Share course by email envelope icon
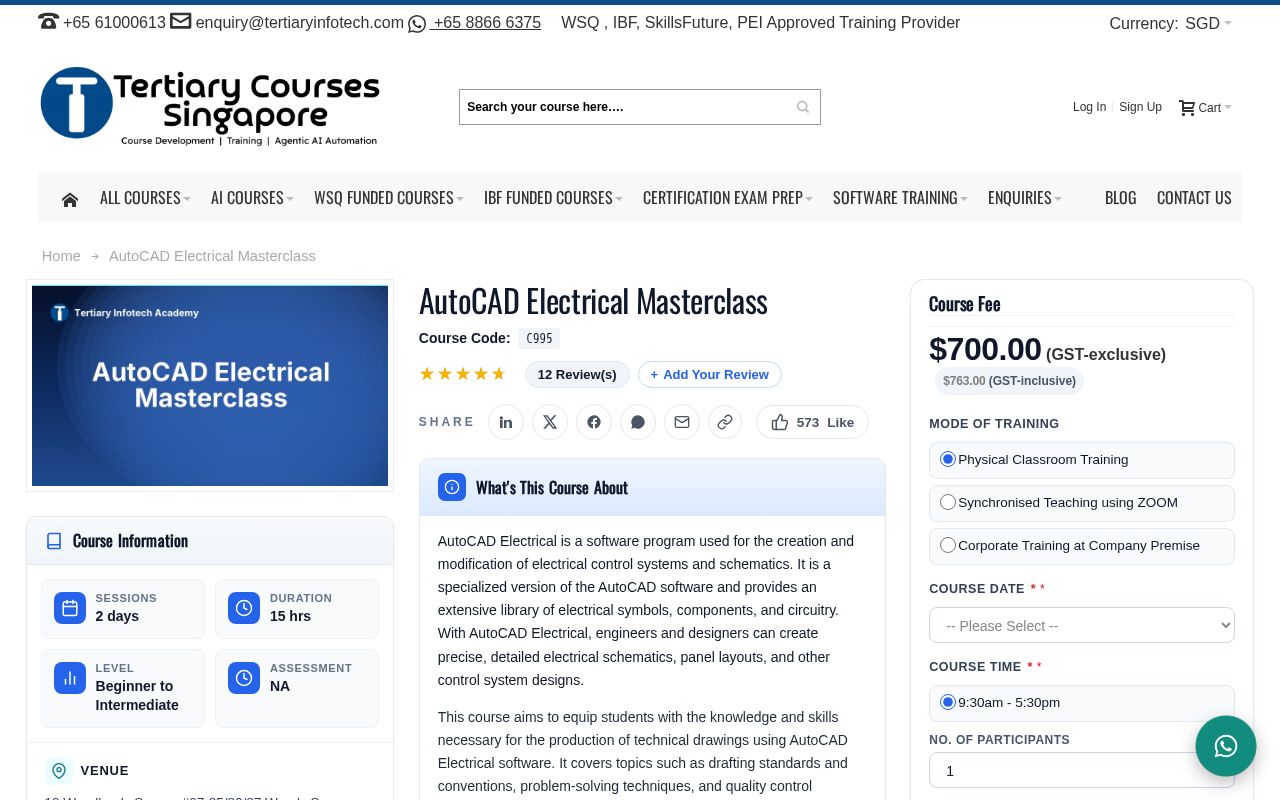Viewport: 1280px width, 800px height. 682,422
